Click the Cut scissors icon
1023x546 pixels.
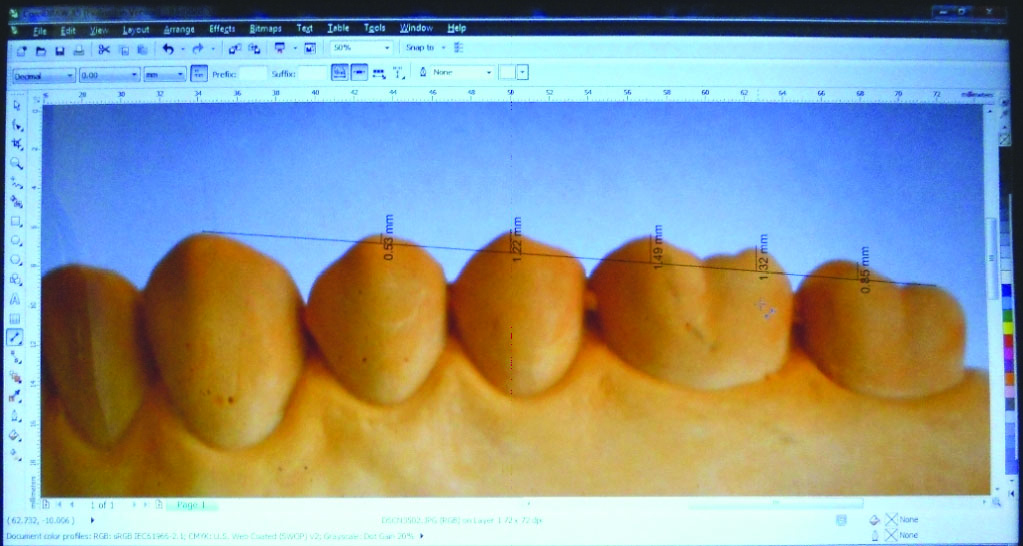103,49
